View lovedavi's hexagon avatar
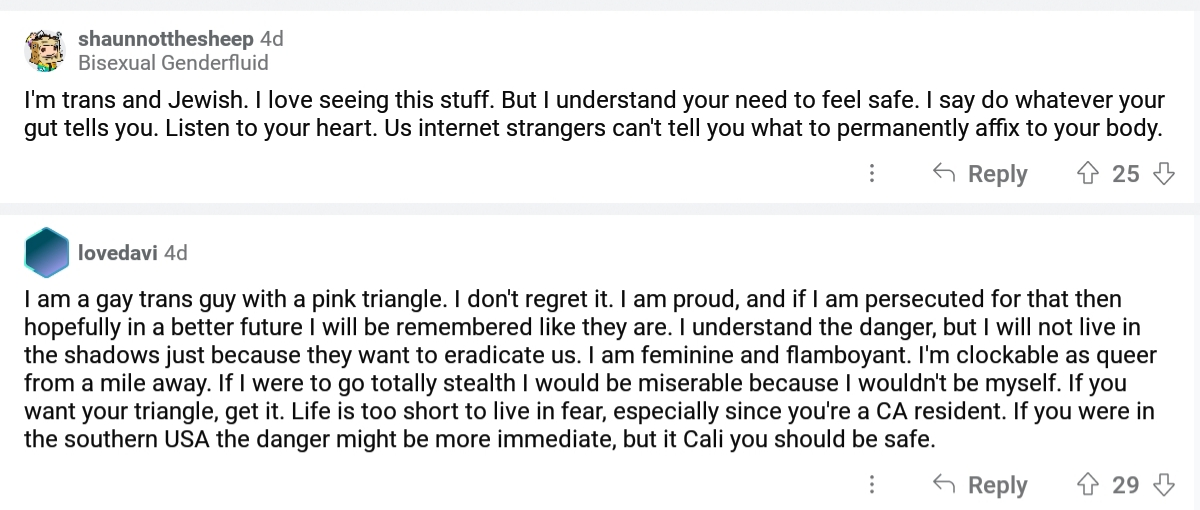1200x510 pixels. point(46,252)
